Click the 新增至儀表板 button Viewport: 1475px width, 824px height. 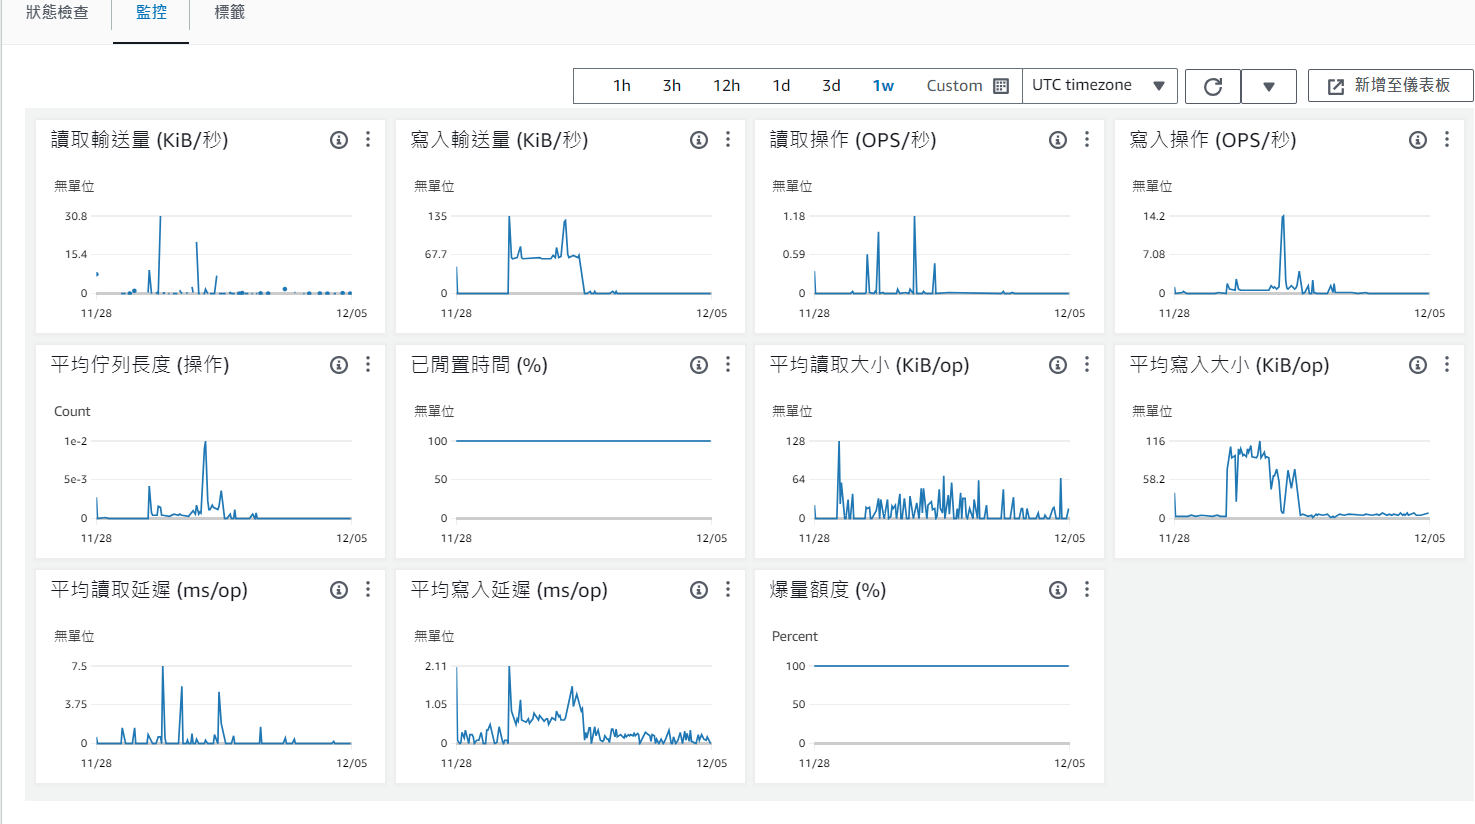click(1390, 86)
